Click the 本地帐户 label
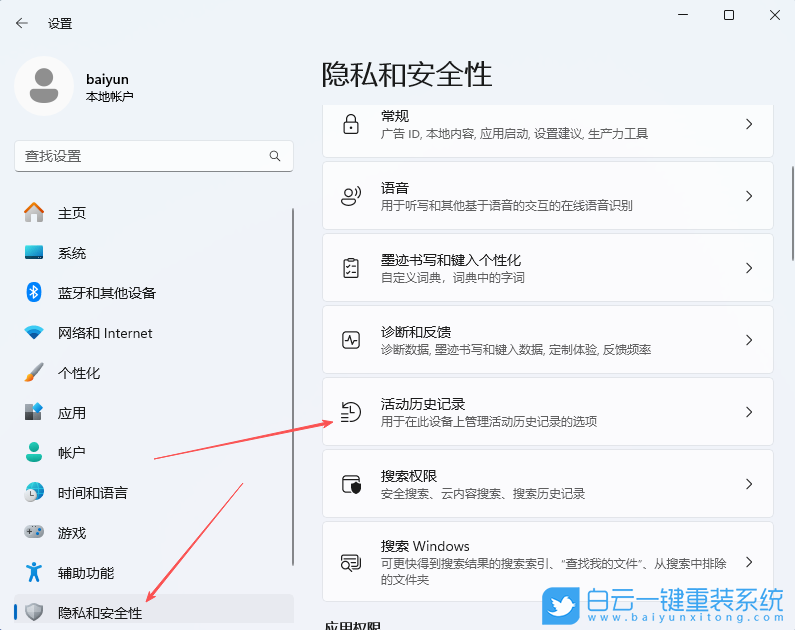 point(110,96)
